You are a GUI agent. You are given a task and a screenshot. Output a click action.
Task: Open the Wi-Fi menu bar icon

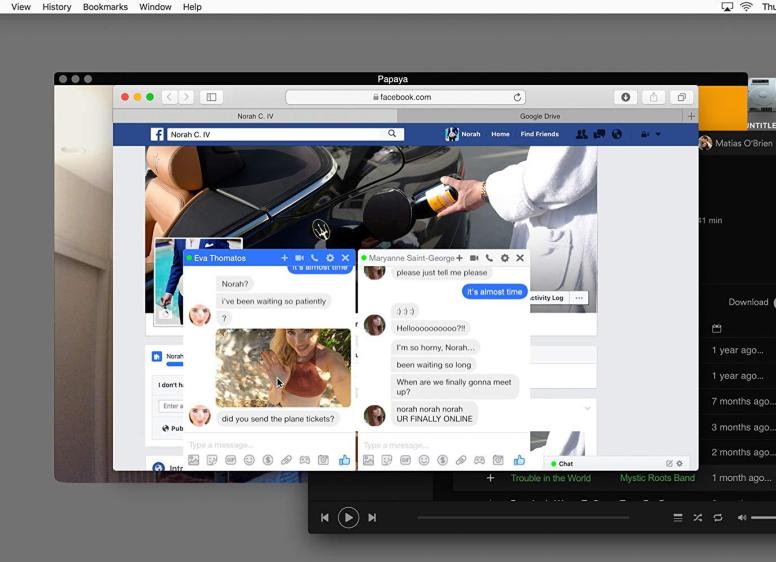point(746,7)
